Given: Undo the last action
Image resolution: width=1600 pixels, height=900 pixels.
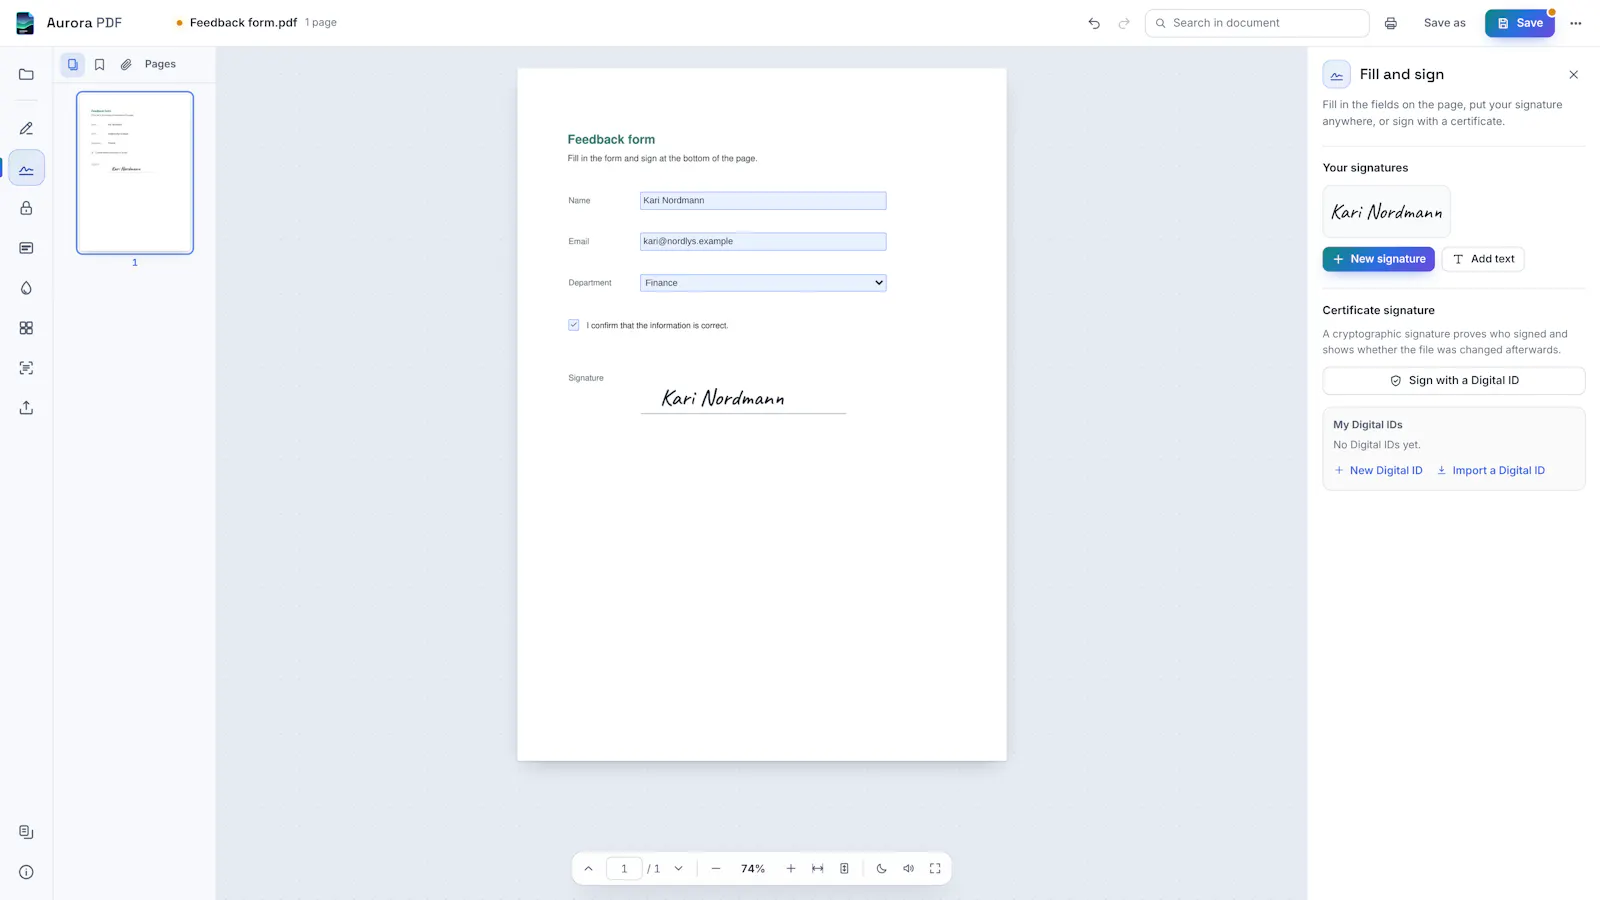Looking at the screenshot, I should pyautogui.click(x=1094, y=23).
